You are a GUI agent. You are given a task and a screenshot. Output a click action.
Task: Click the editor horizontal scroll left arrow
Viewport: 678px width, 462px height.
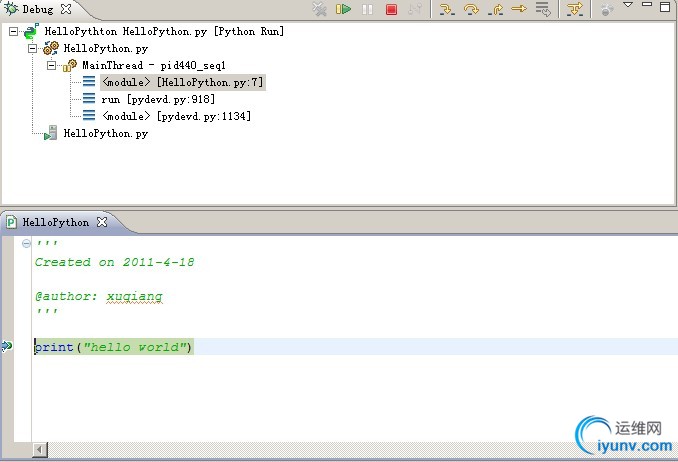click(40, 450)
